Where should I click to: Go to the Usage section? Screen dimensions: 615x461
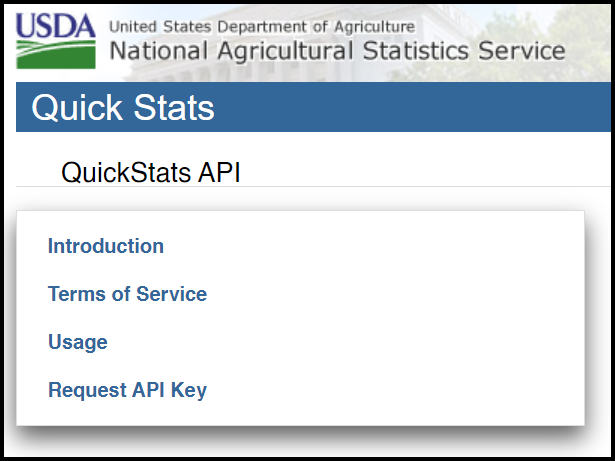point(78,342)
